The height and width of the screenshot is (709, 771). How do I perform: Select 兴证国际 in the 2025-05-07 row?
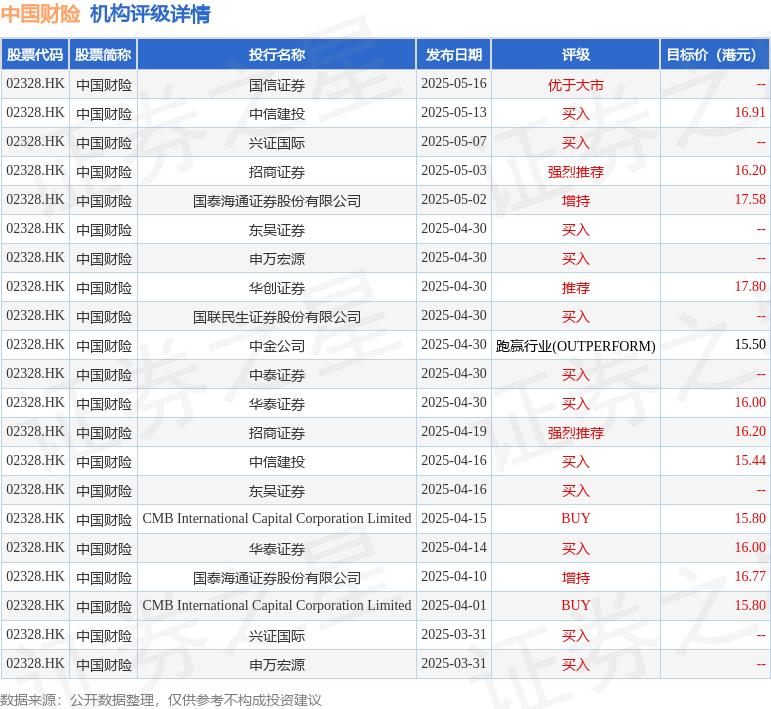277,143
